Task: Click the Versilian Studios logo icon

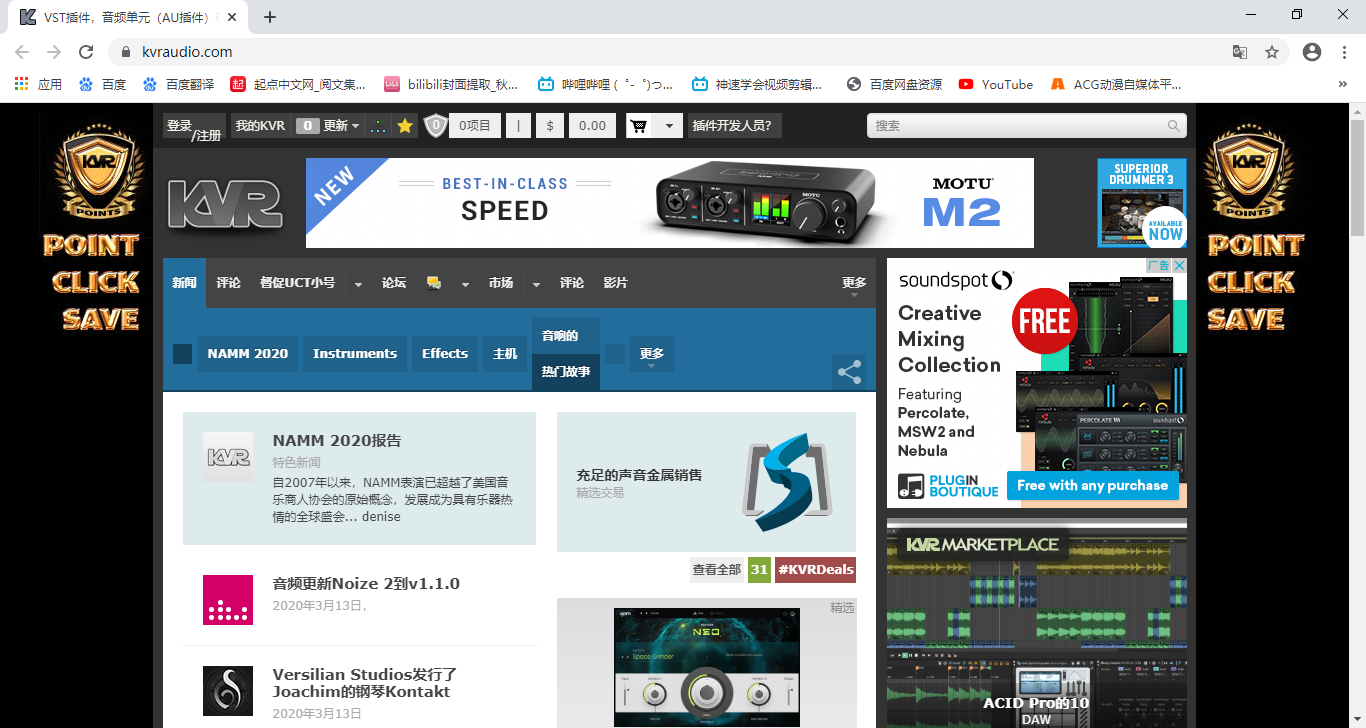Action: click(228, 691)
